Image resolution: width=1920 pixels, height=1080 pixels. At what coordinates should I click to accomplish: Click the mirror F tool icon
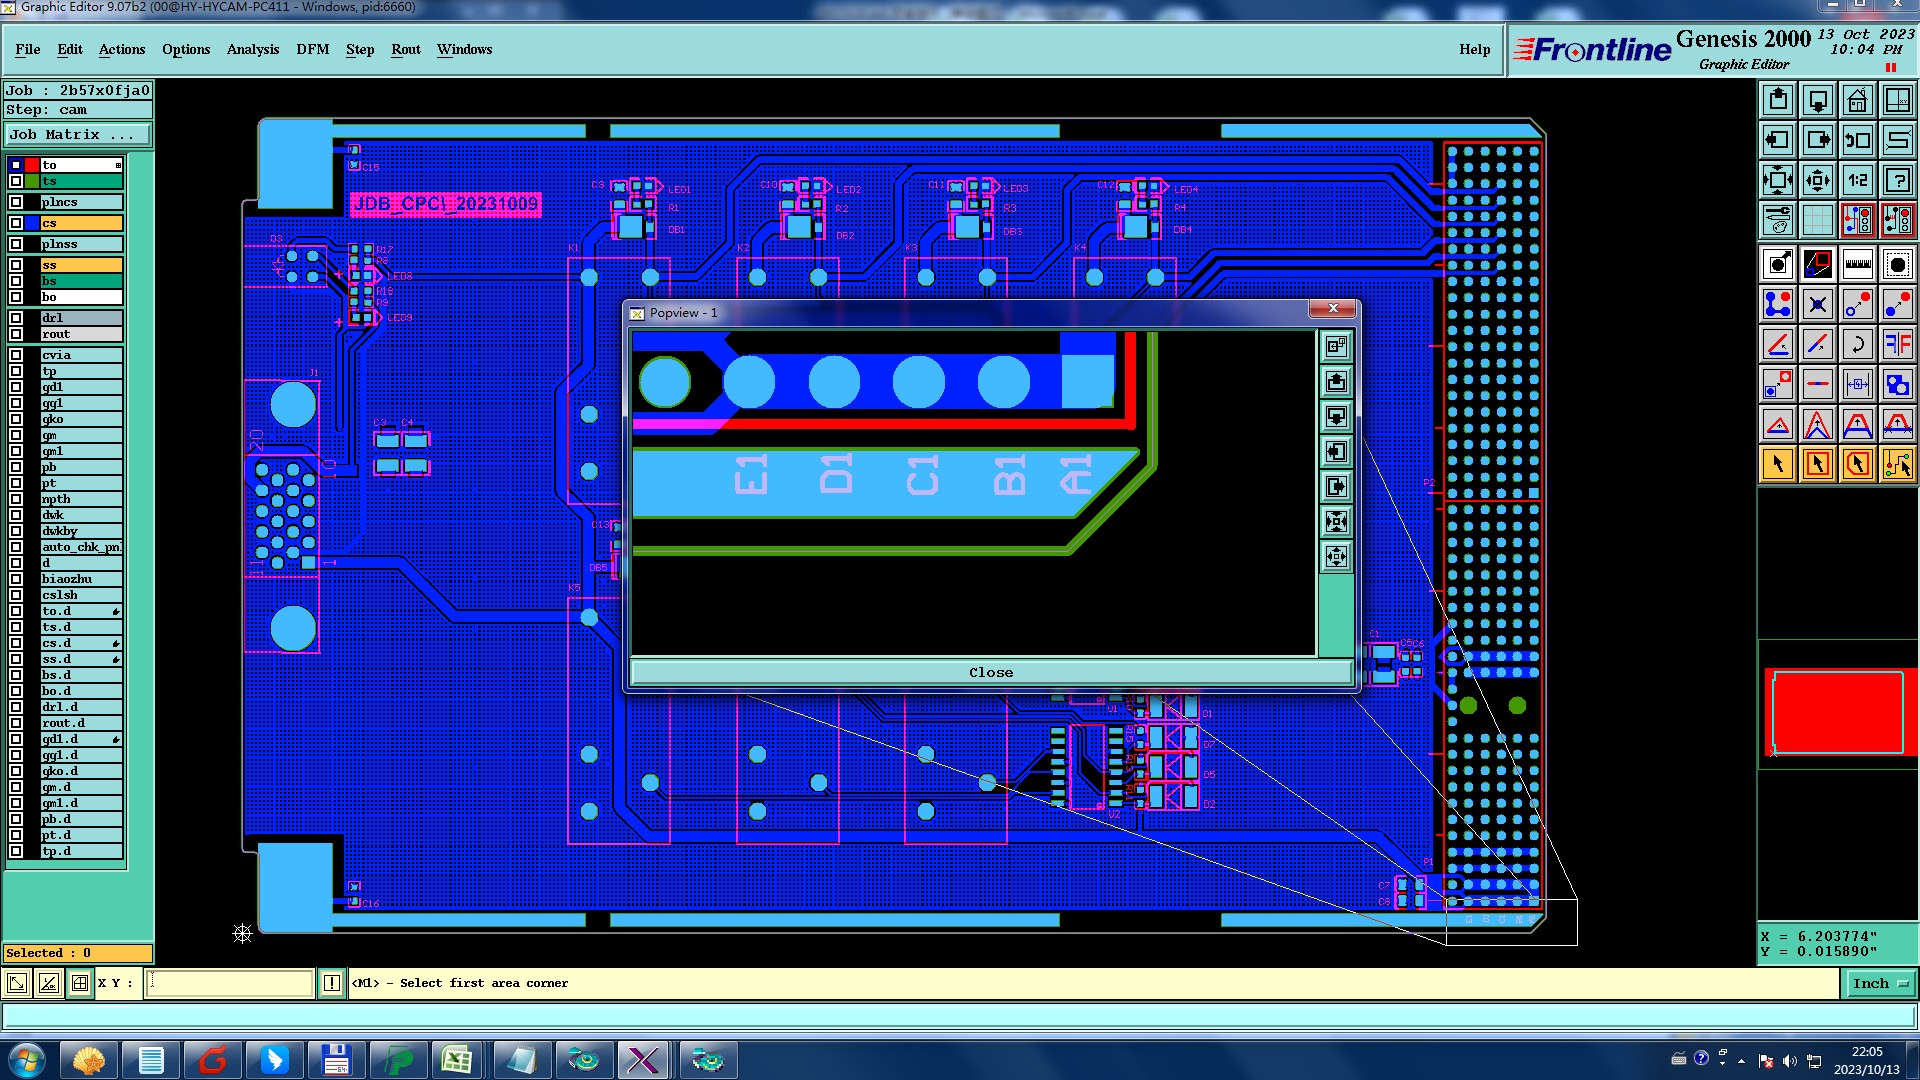pyautogui.click(x=1897, y=344)
